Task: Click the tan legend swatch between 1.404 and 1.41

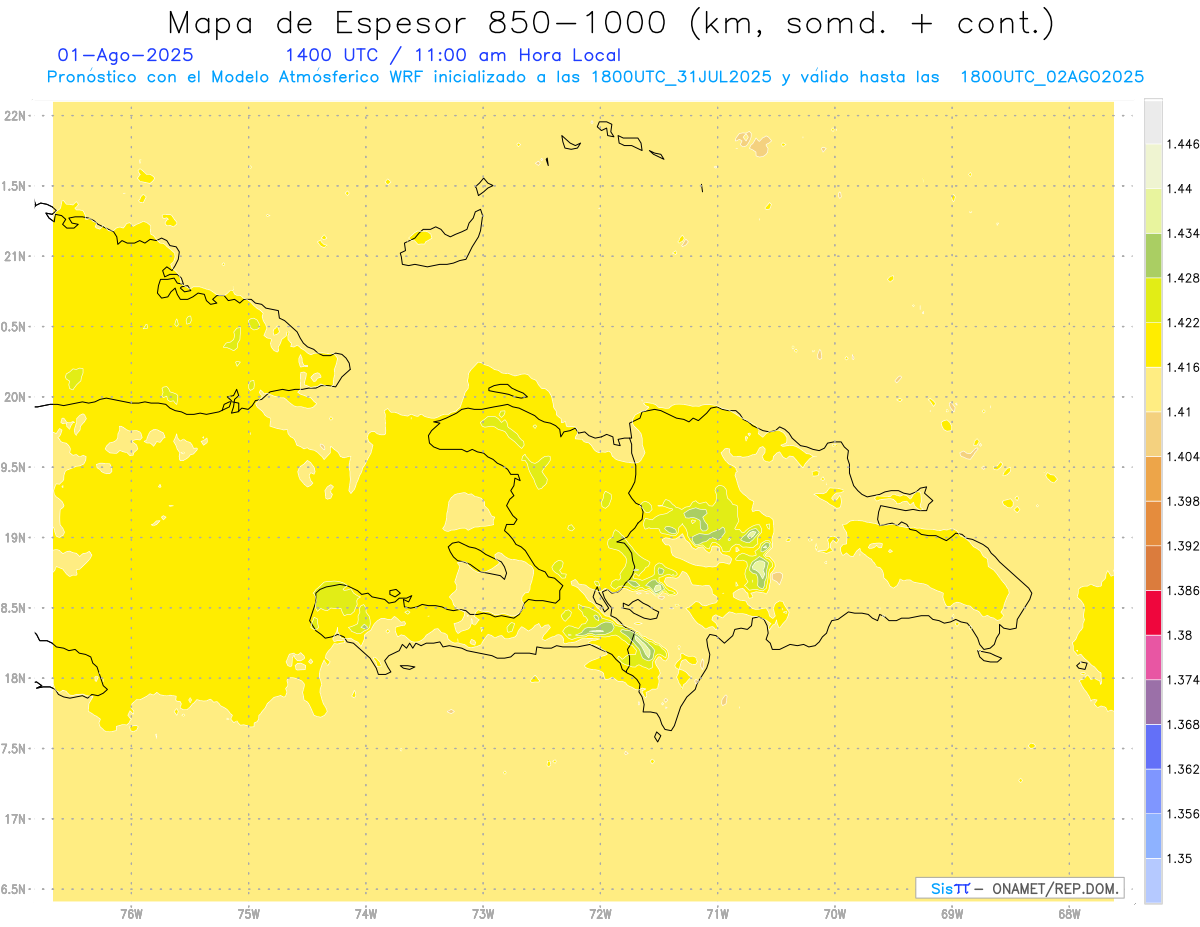Action: coord(1153,433)
